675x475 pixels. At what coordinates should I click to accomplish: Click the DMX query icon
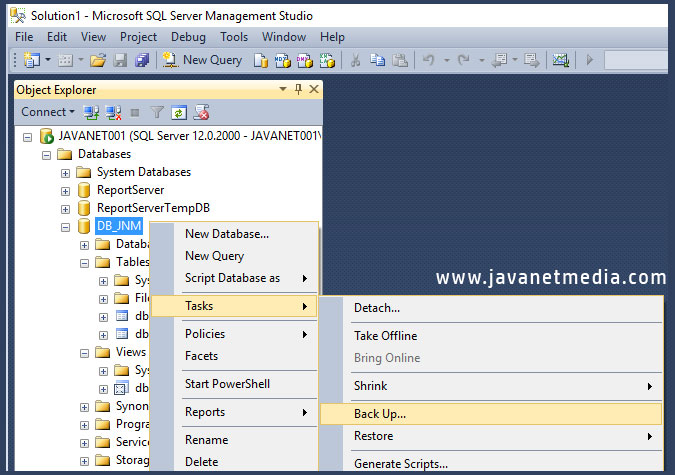305,60
